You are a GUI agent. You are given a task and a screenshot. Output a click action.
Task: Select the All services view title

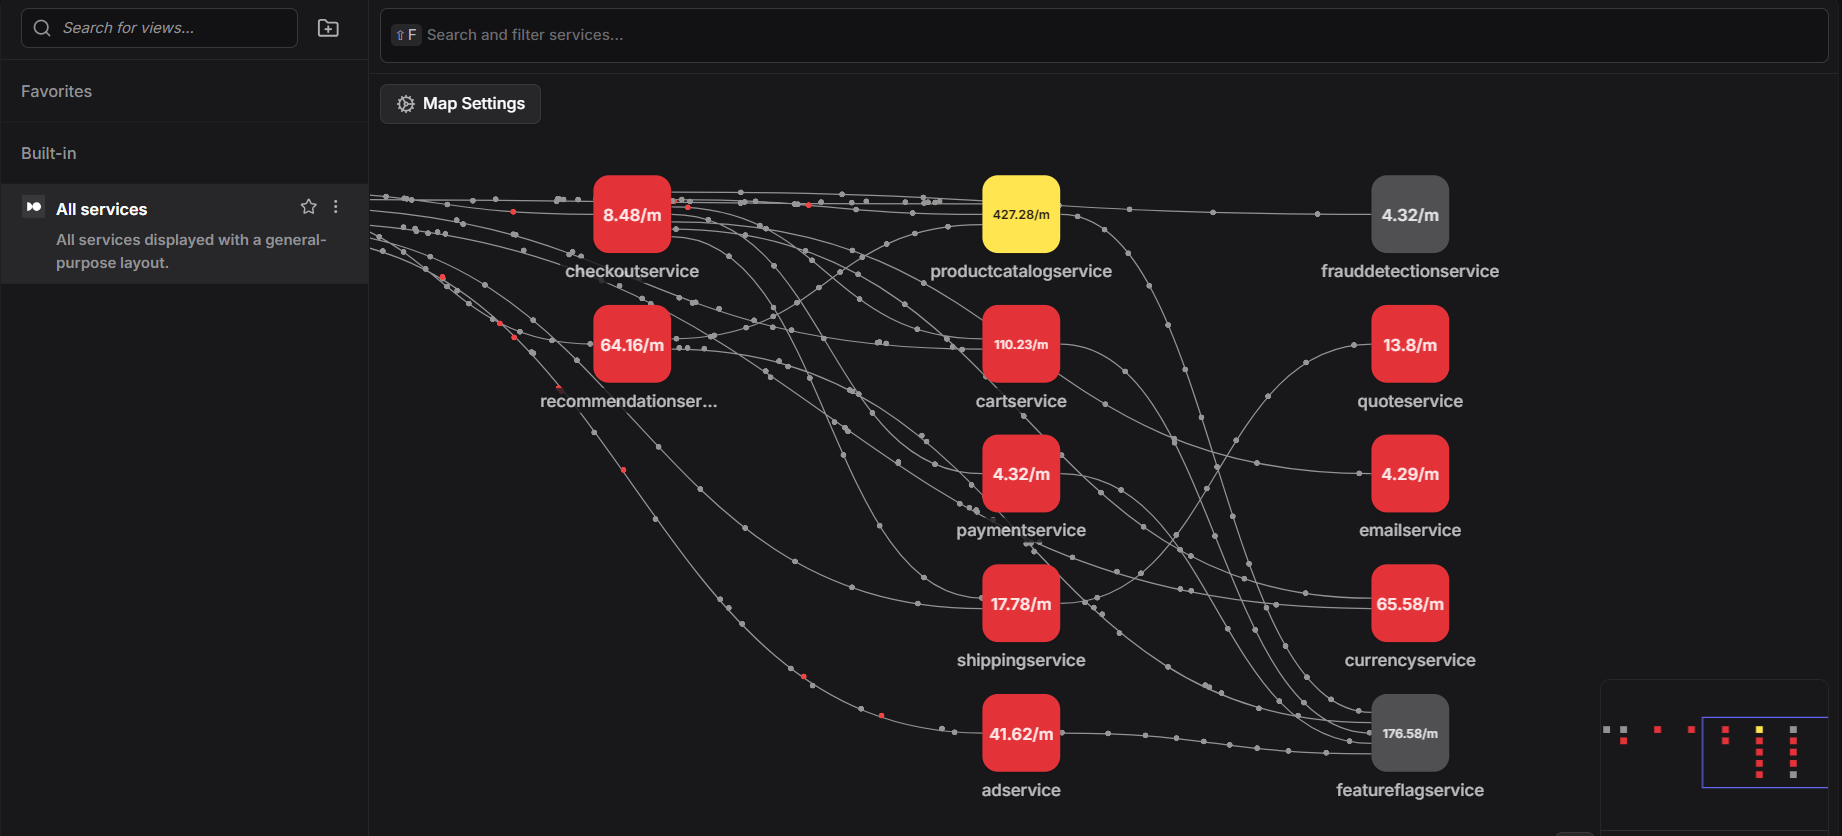coord(101,209)
